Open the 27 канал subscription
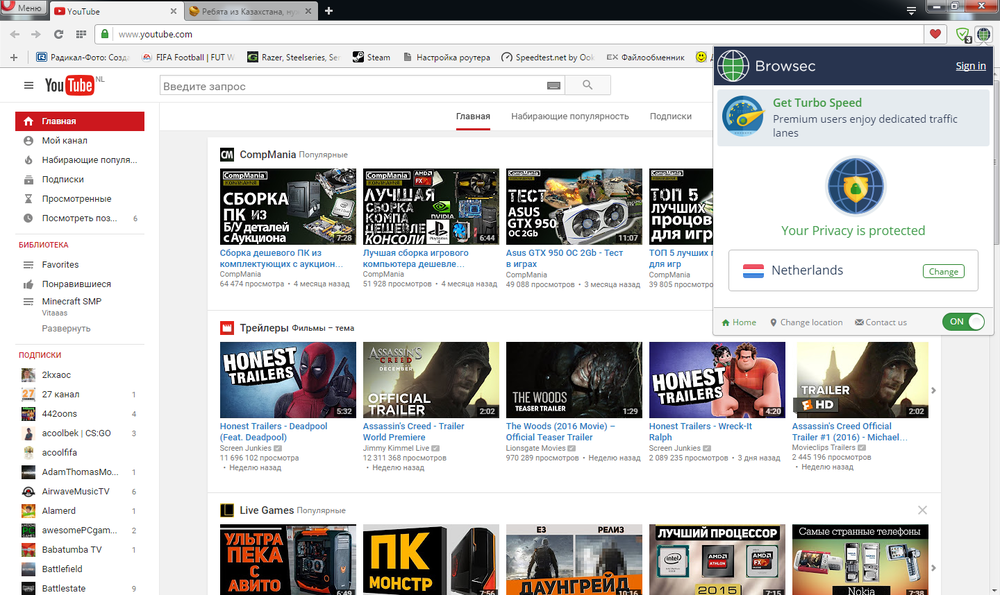 [80, 394]
